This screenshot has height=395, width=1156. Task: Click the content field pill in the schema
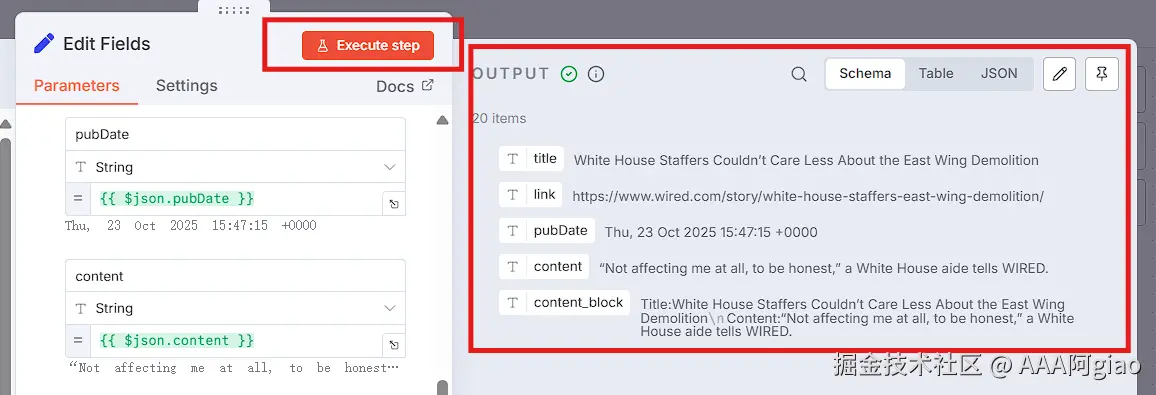[544, 266]
